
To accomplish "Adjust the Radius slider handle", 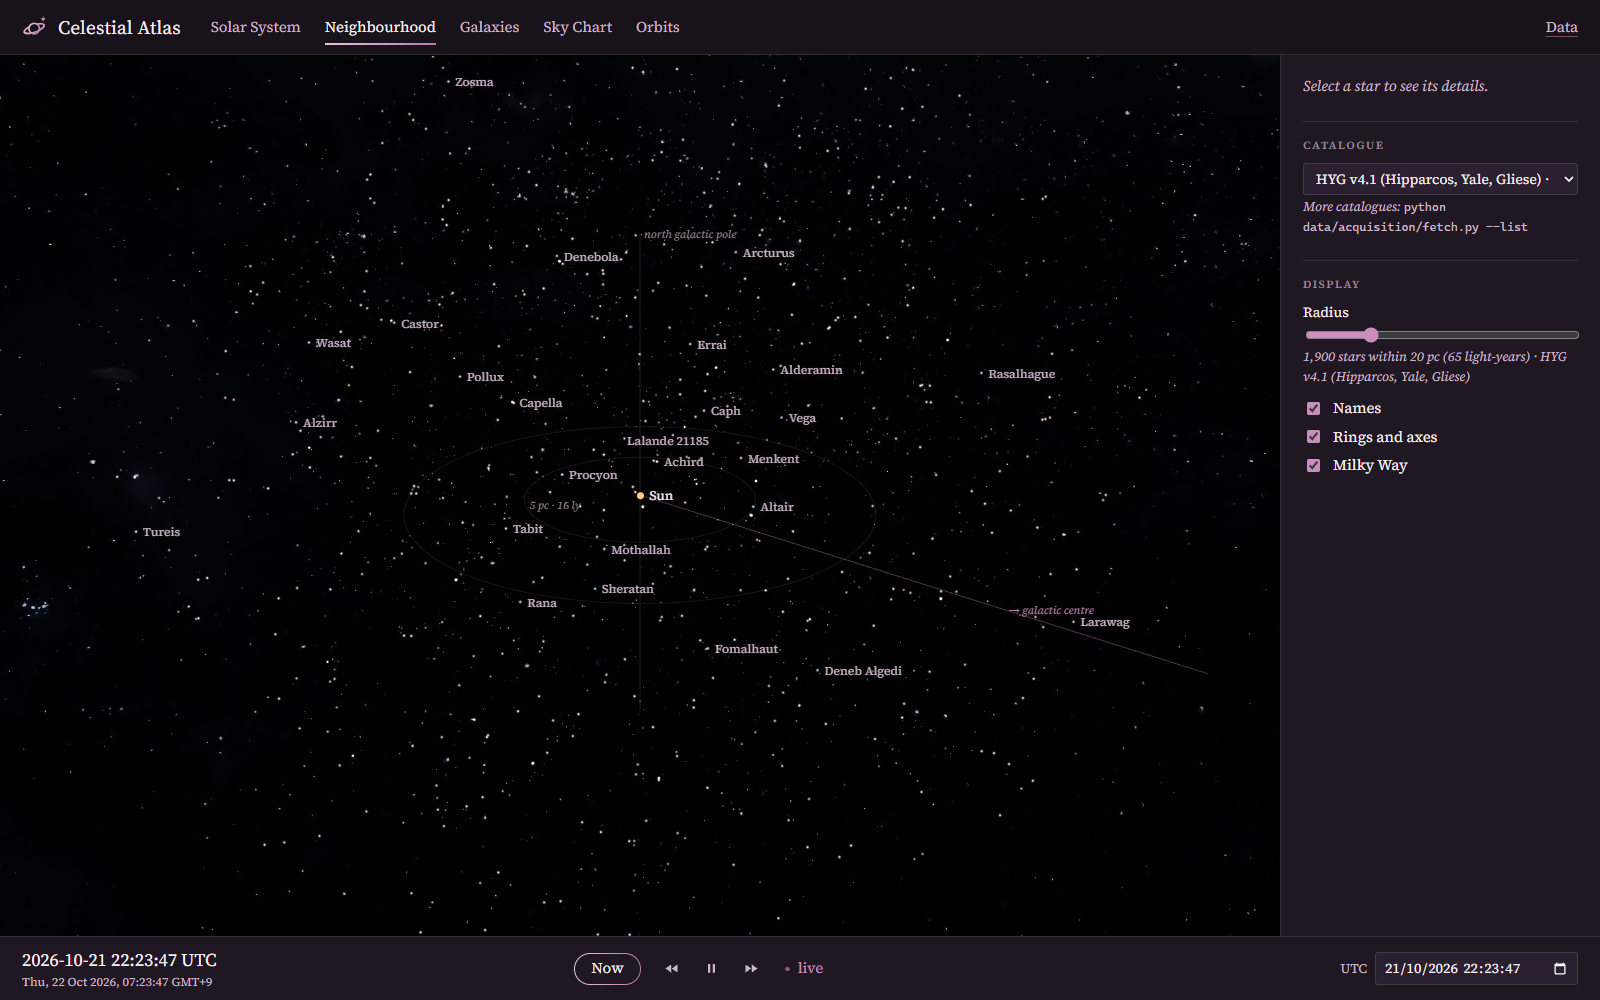I will (x=1371, y=335).
